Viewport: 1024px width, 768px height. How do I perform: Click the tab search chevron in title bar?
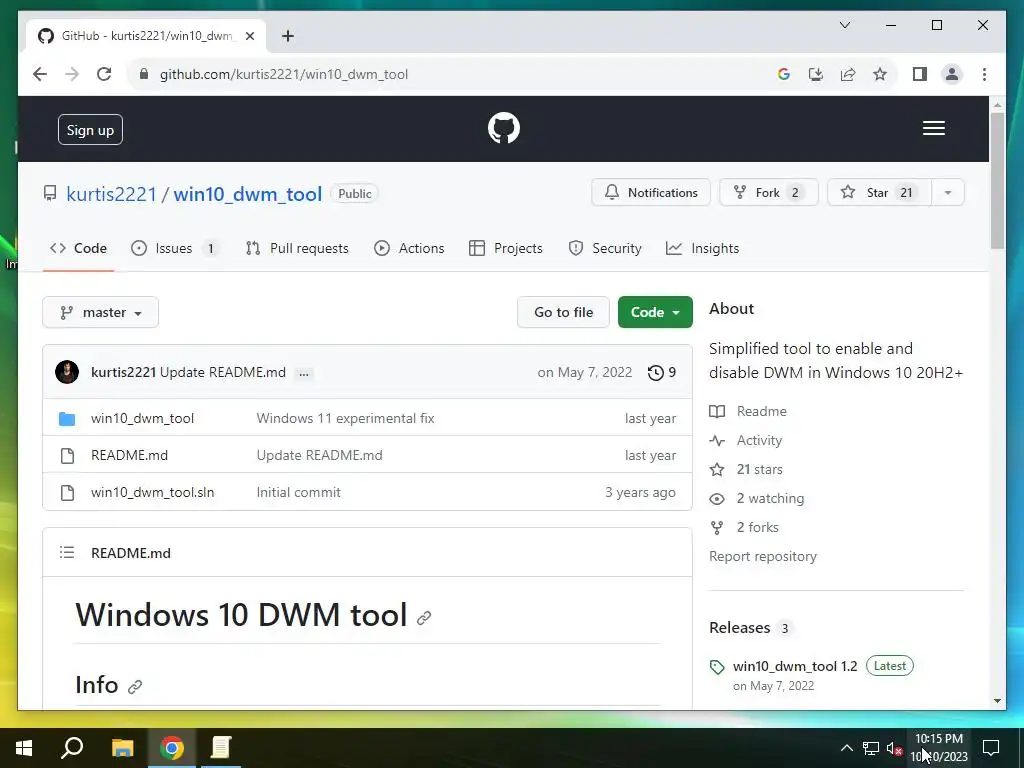(x=844, y=25)
